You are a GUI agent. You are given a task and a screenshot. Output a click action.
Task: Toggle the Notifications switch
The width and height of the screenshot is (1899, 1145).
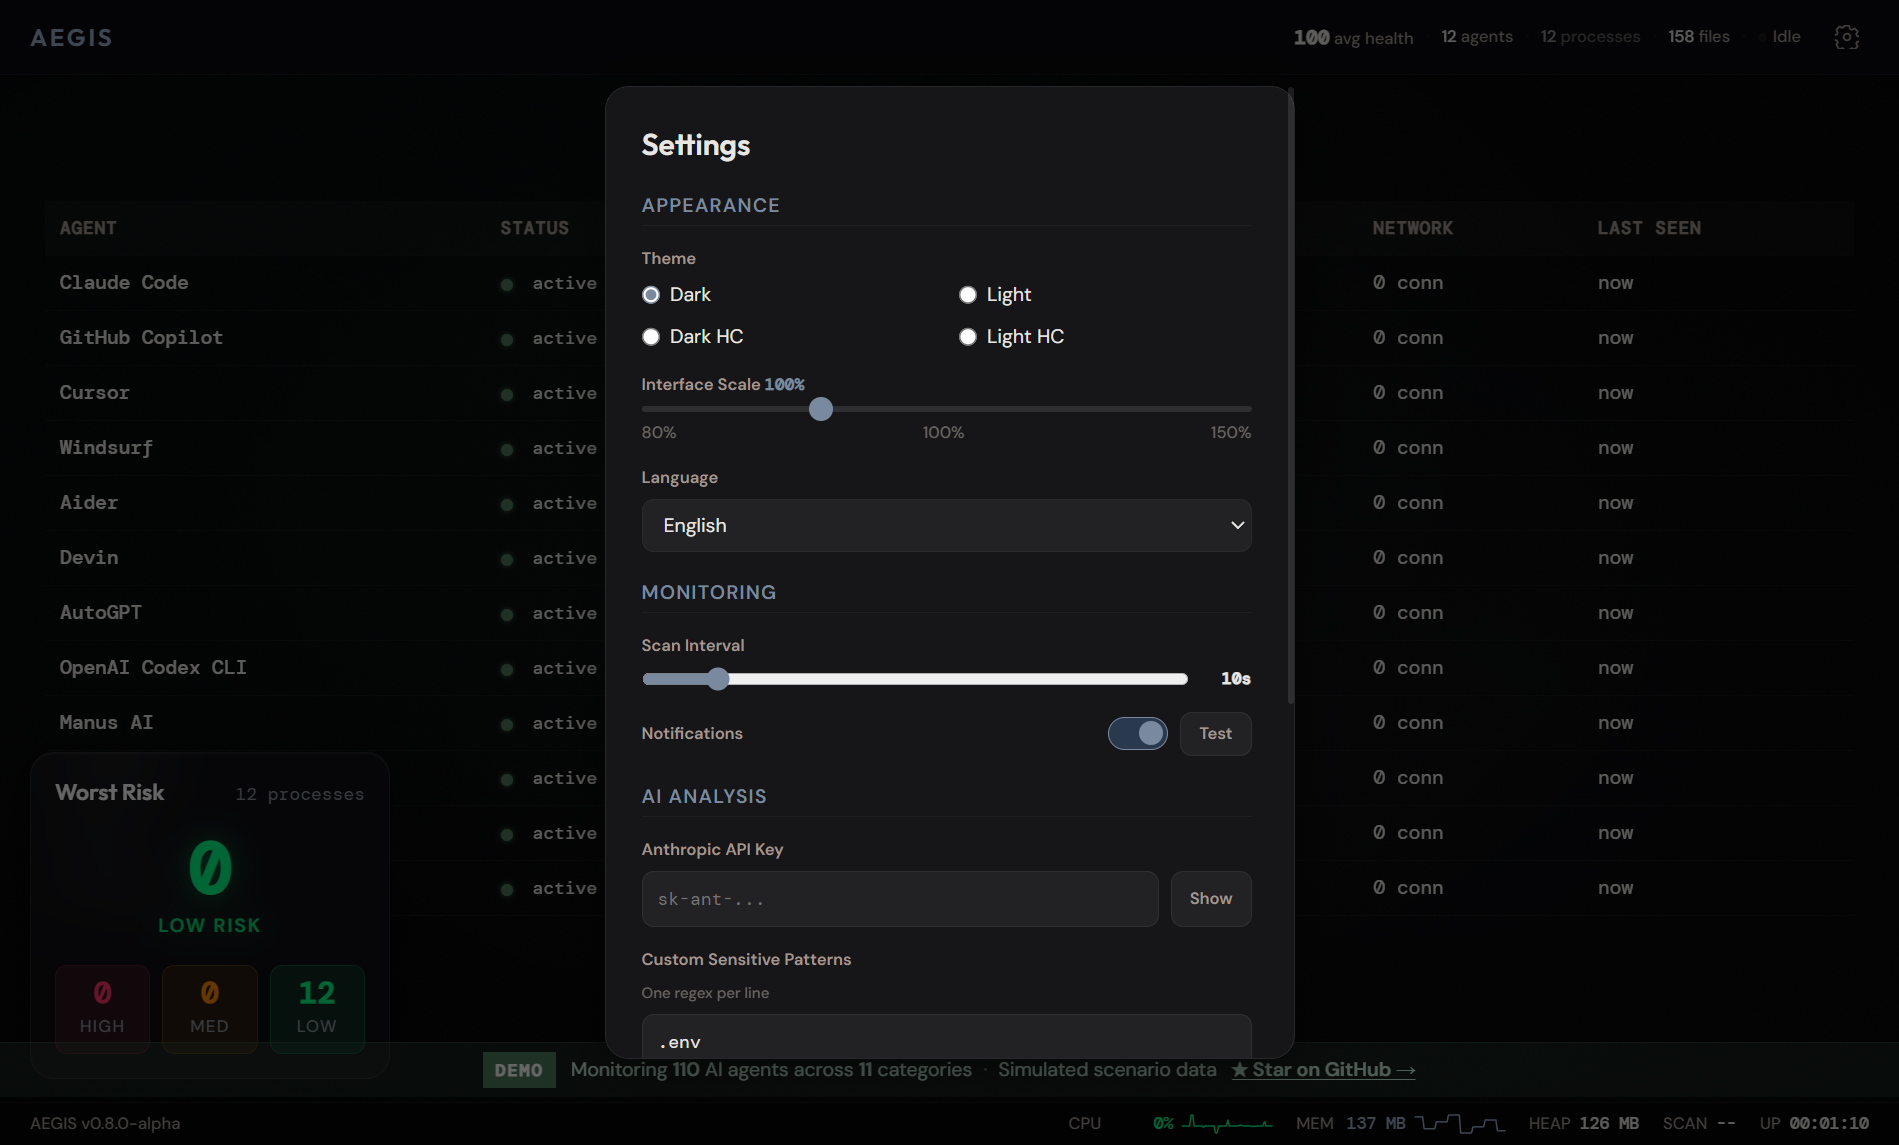1137,734
